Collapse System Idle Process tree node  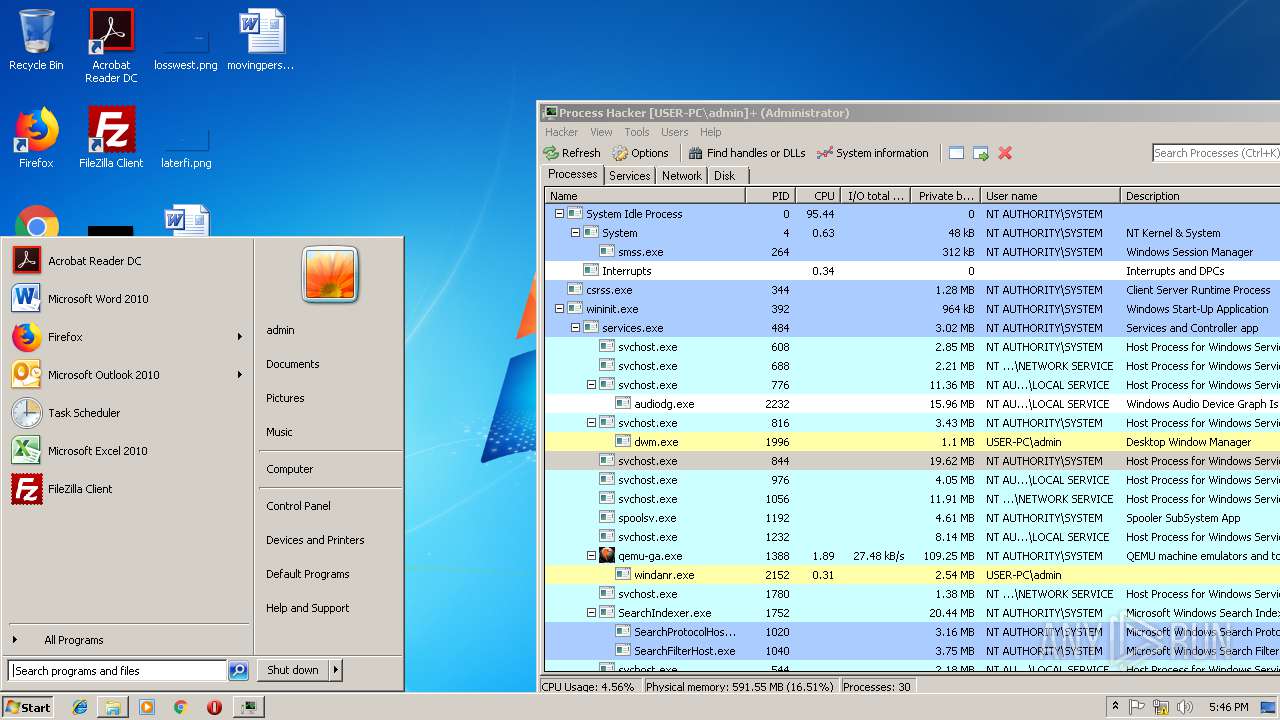point(559,214)
